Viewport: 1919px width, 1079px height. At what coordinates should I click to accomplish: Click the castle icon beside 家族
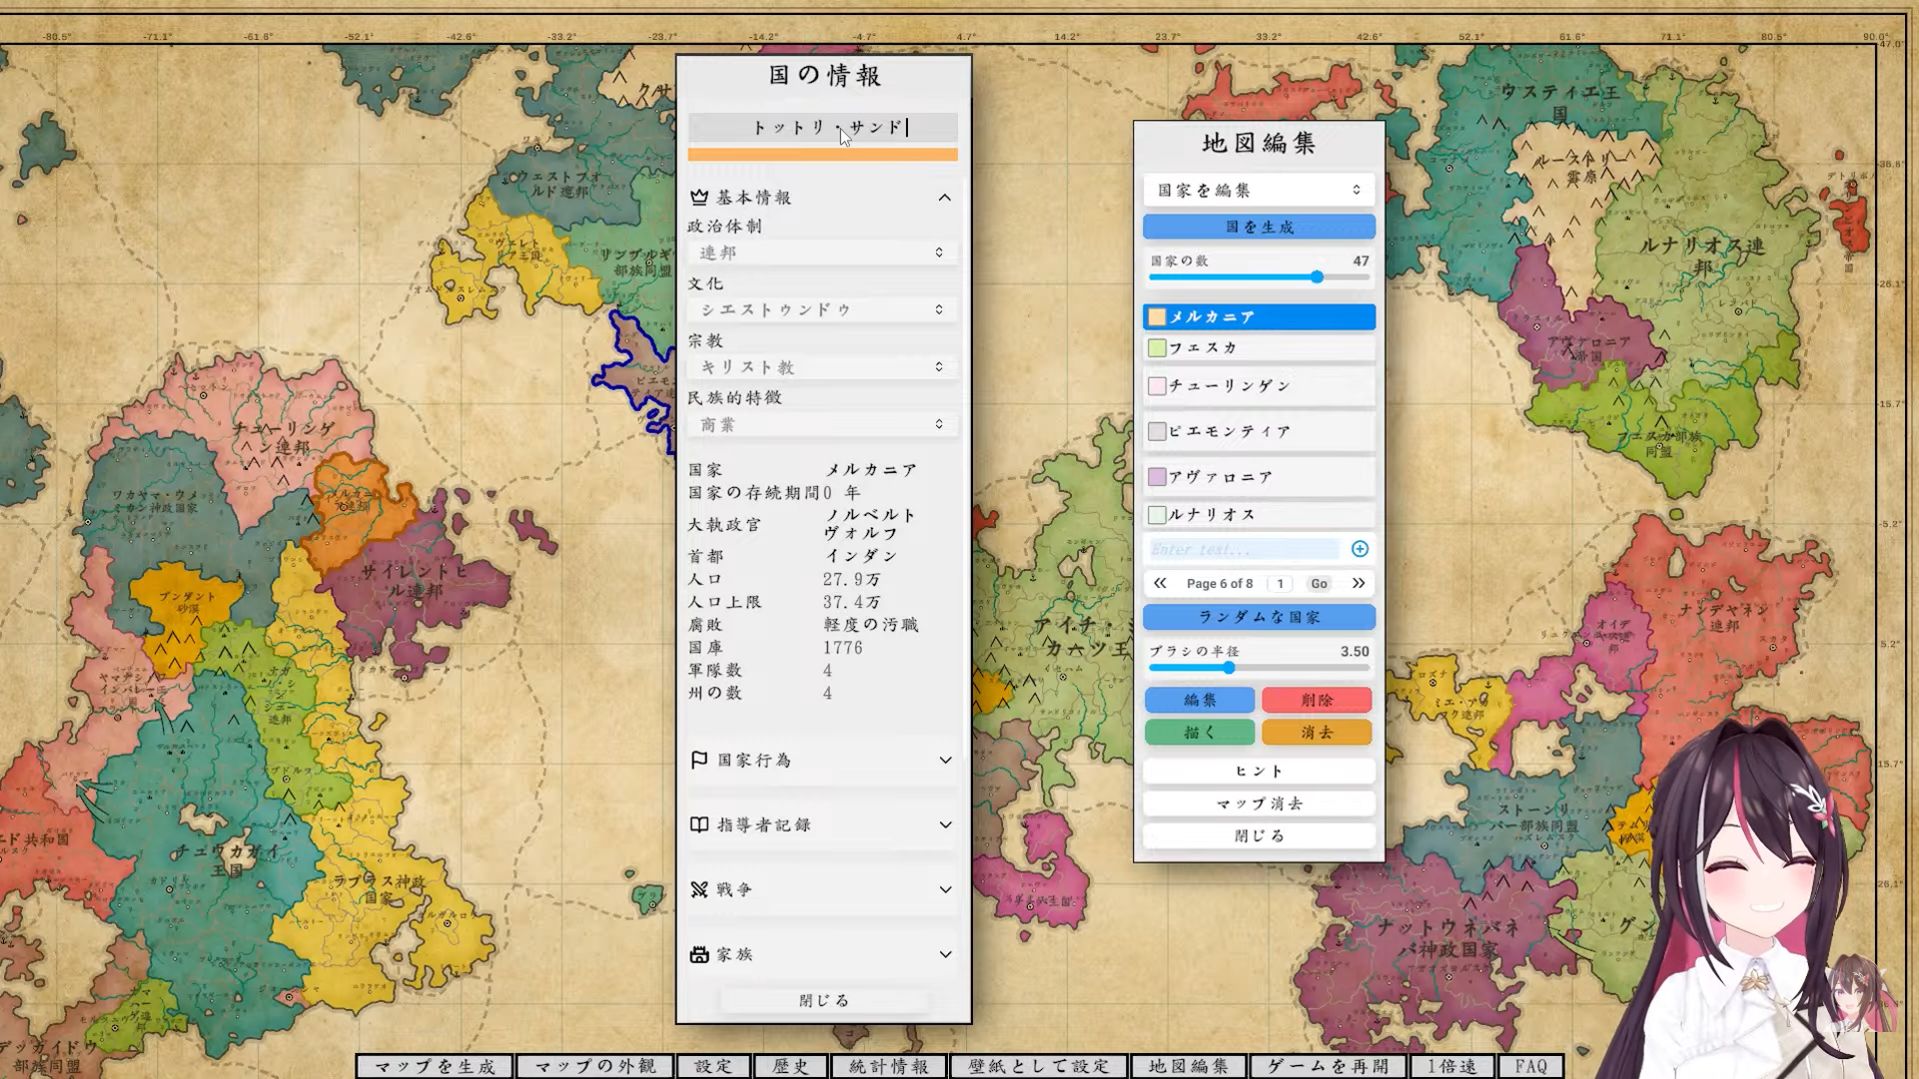(699, 954)
